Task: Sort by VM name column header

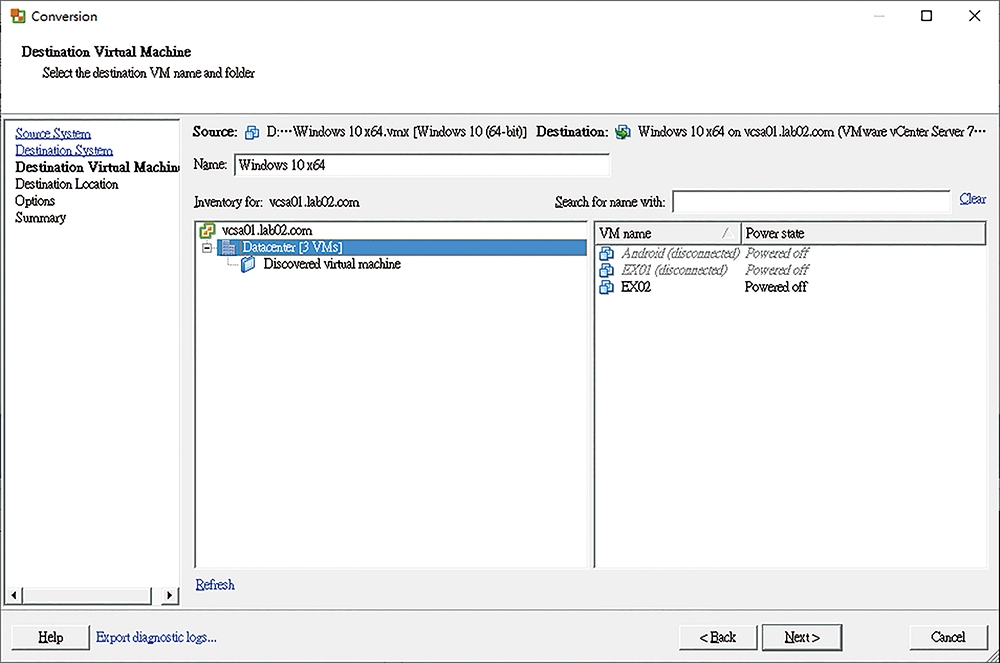Action: [667, 233]
